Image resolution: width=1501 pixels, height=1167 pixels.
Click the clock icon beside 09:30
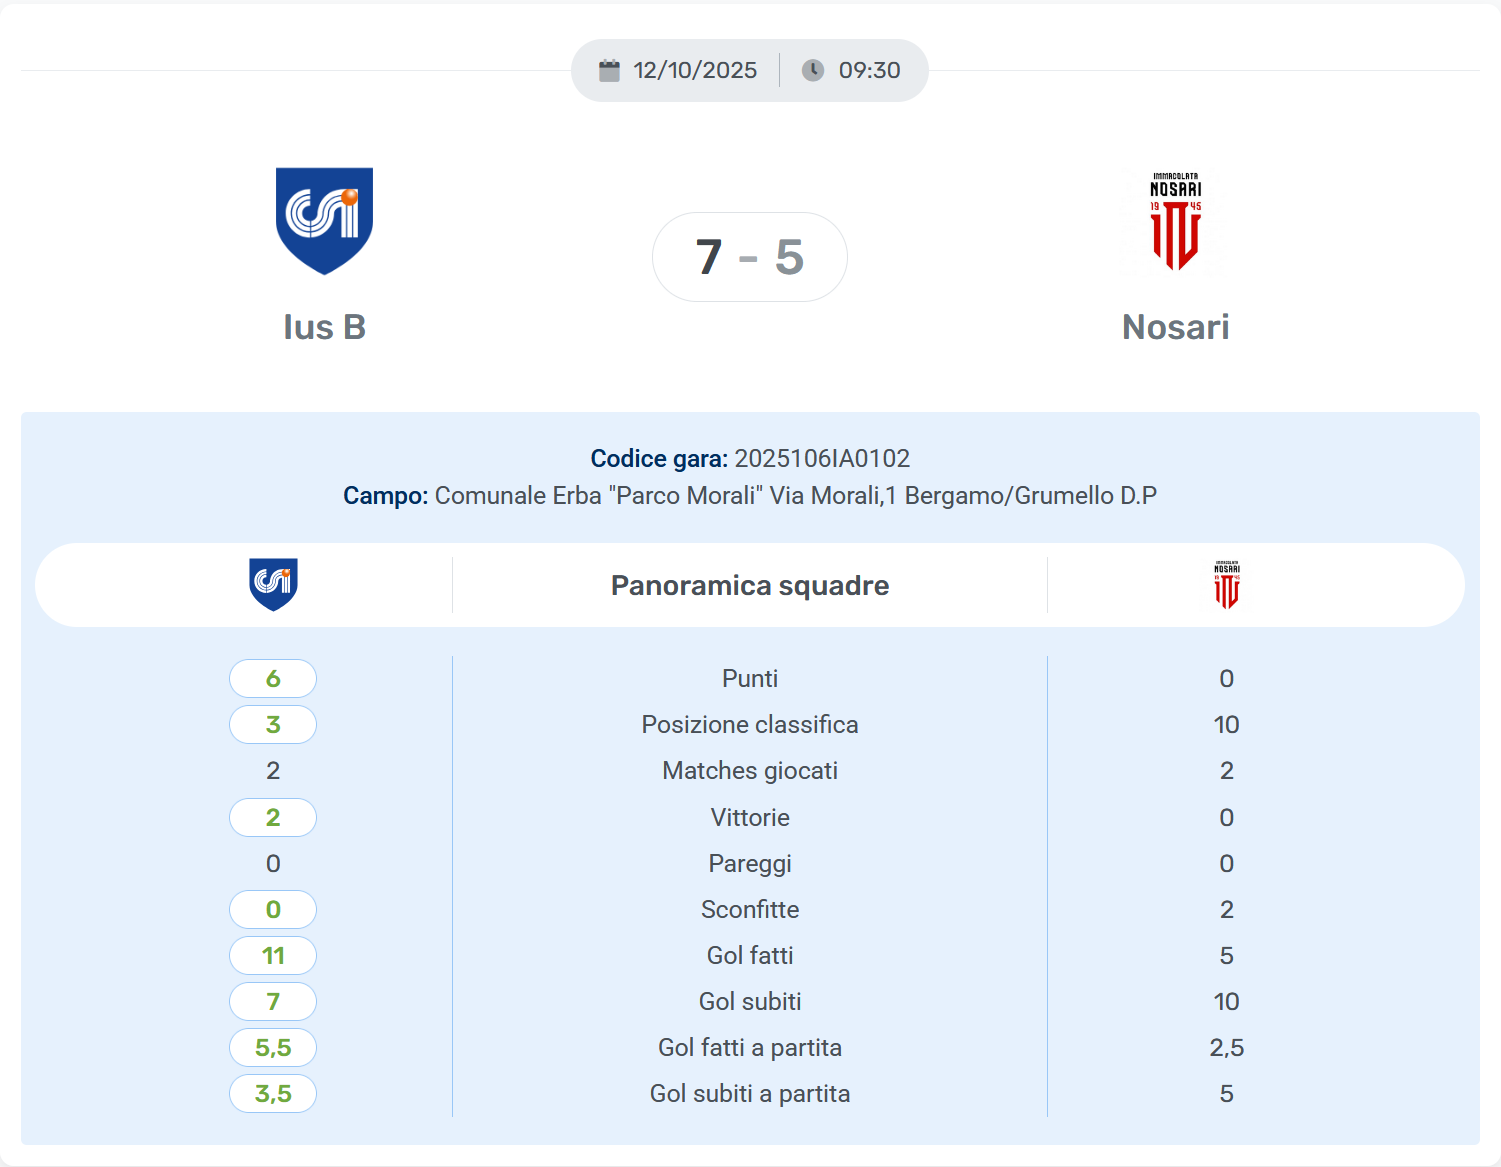813,70
